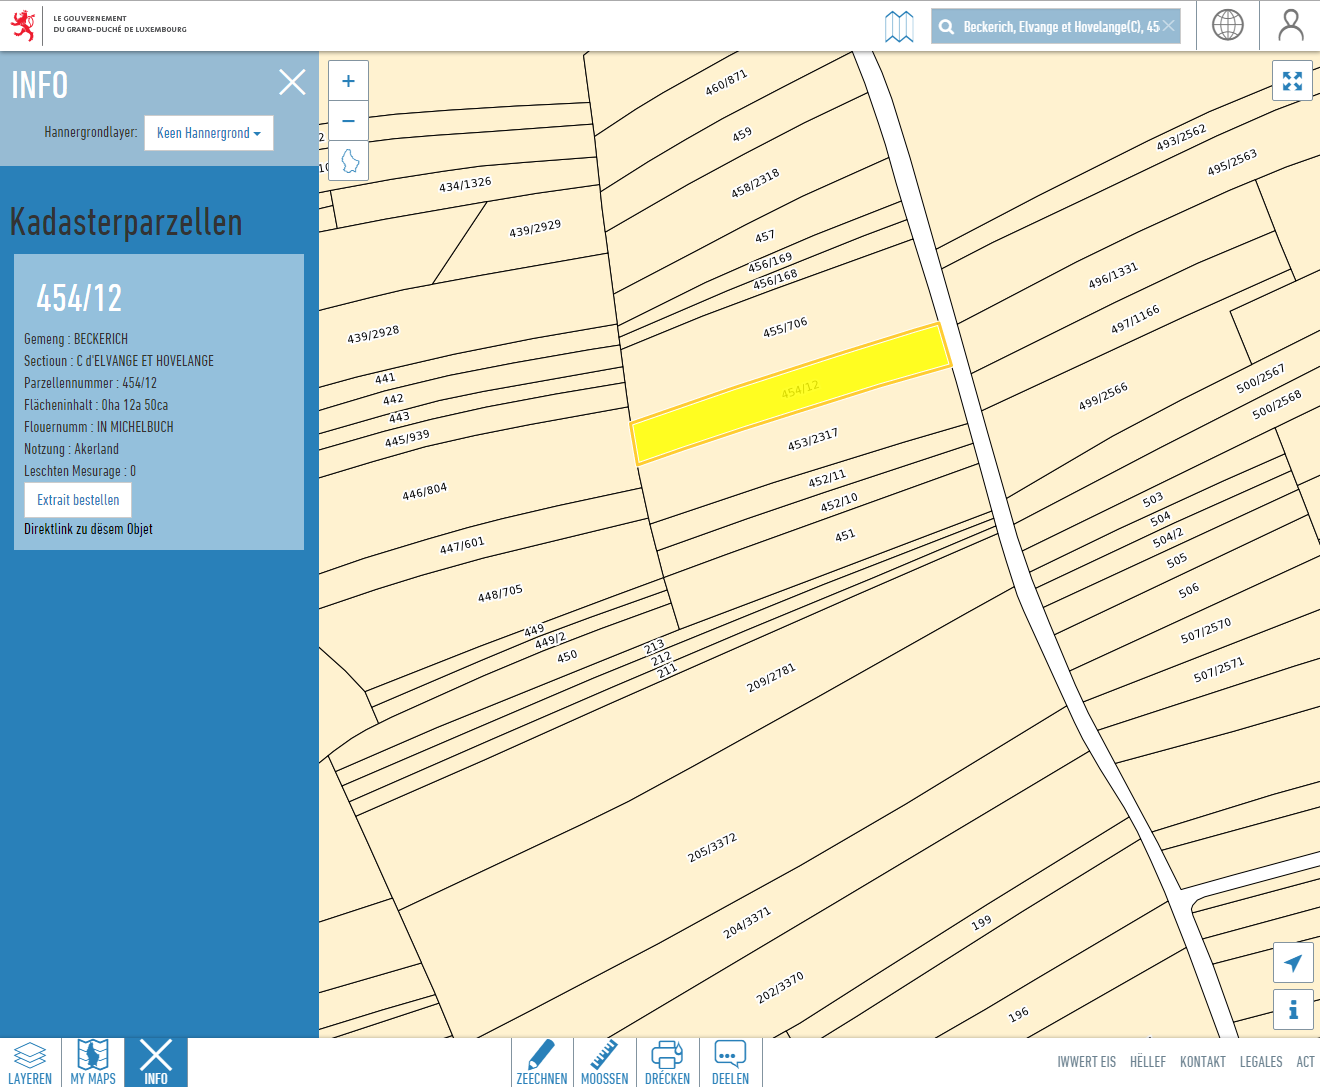Open the HËLLEF help page
The image size is (1320, 1087).
1147,1062
